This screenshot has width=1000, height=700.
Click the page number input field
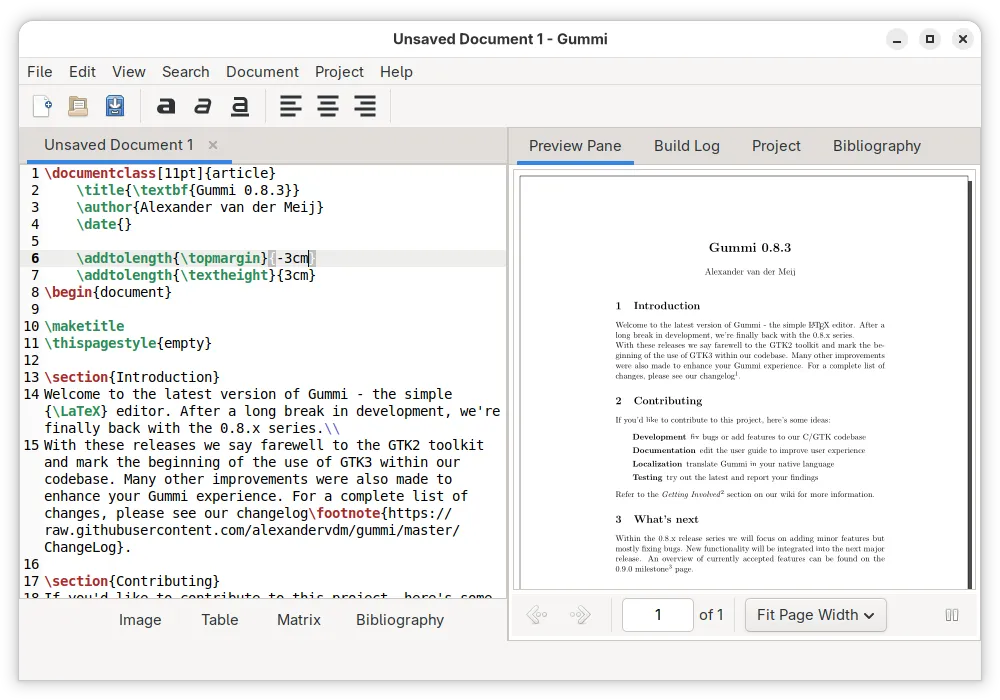(658, 615)
